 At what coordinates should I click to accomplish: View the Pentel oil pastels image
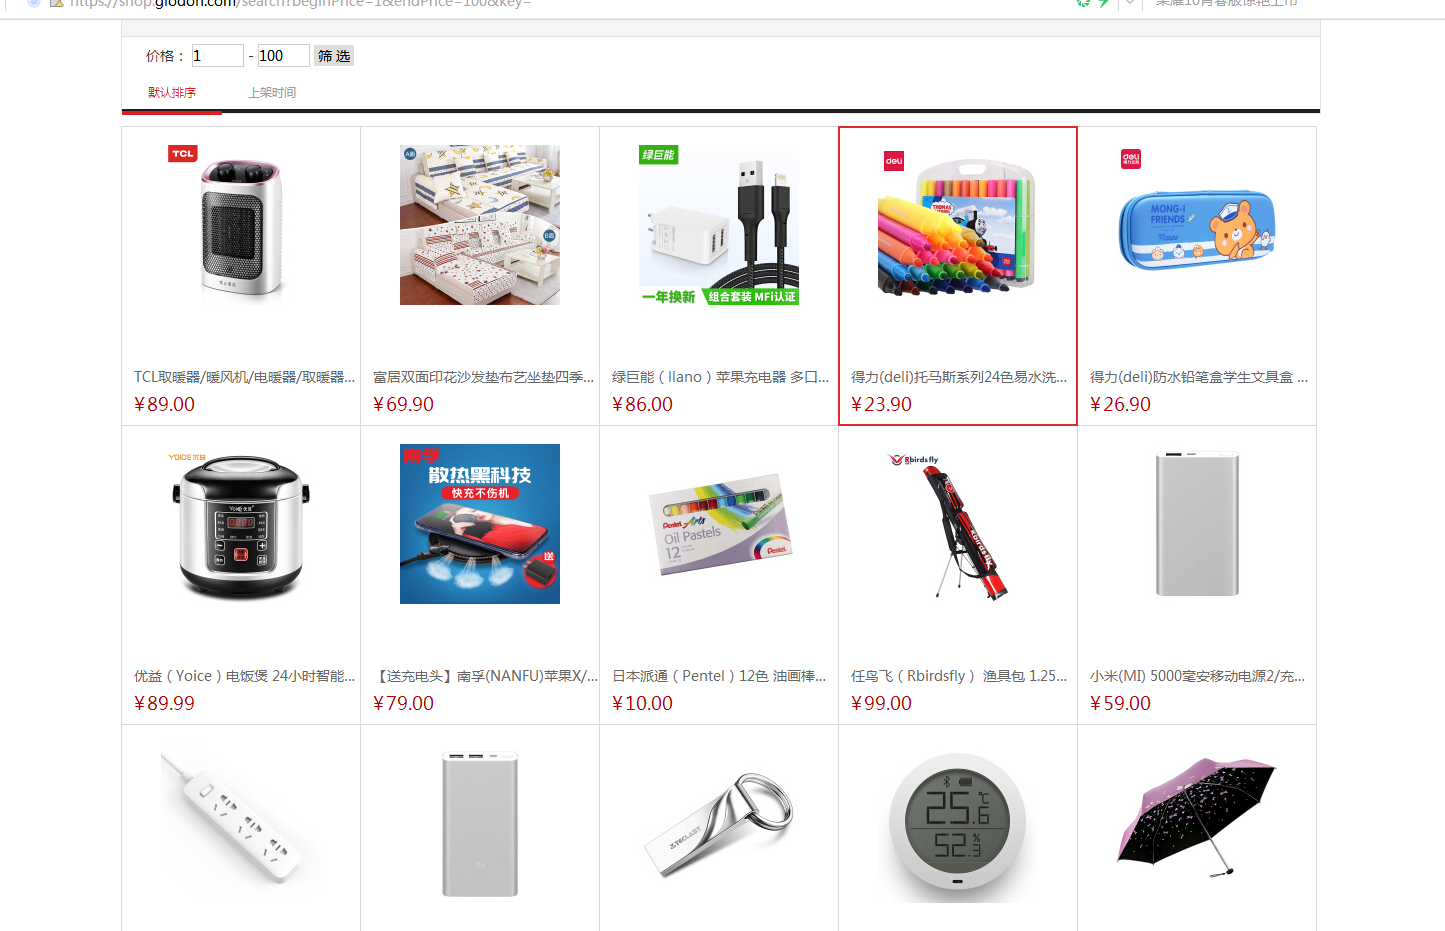point(719,524)
